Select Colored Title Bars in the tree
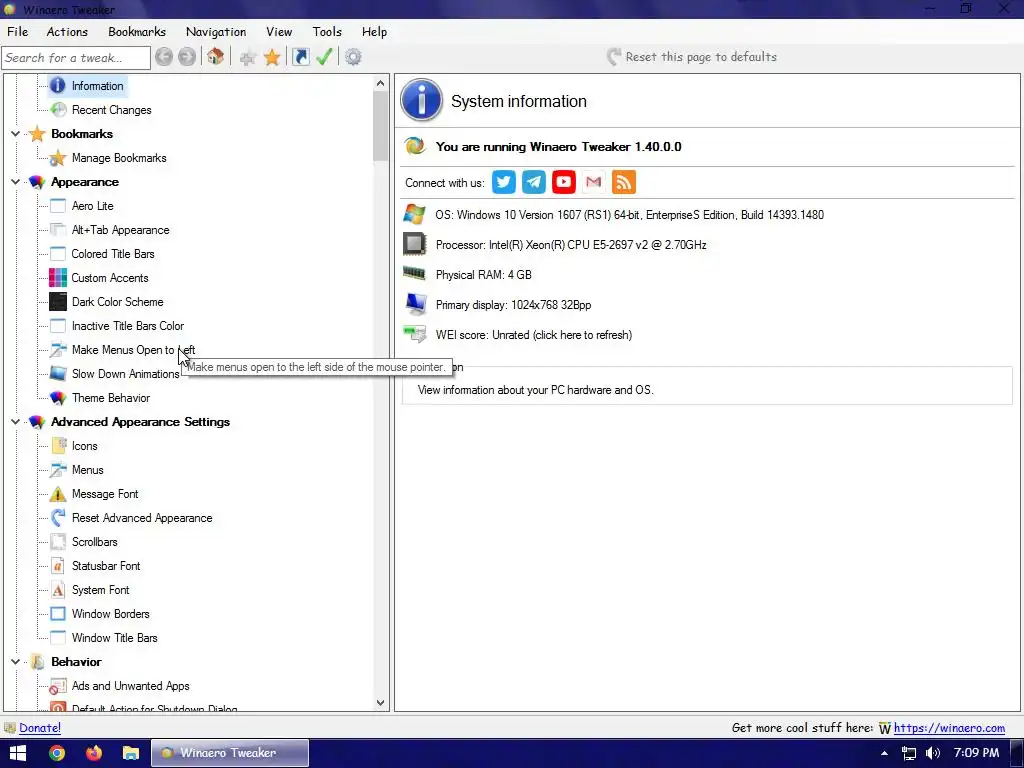The height and width of the screenshot is (768, 1024). (x=113, y=253)
